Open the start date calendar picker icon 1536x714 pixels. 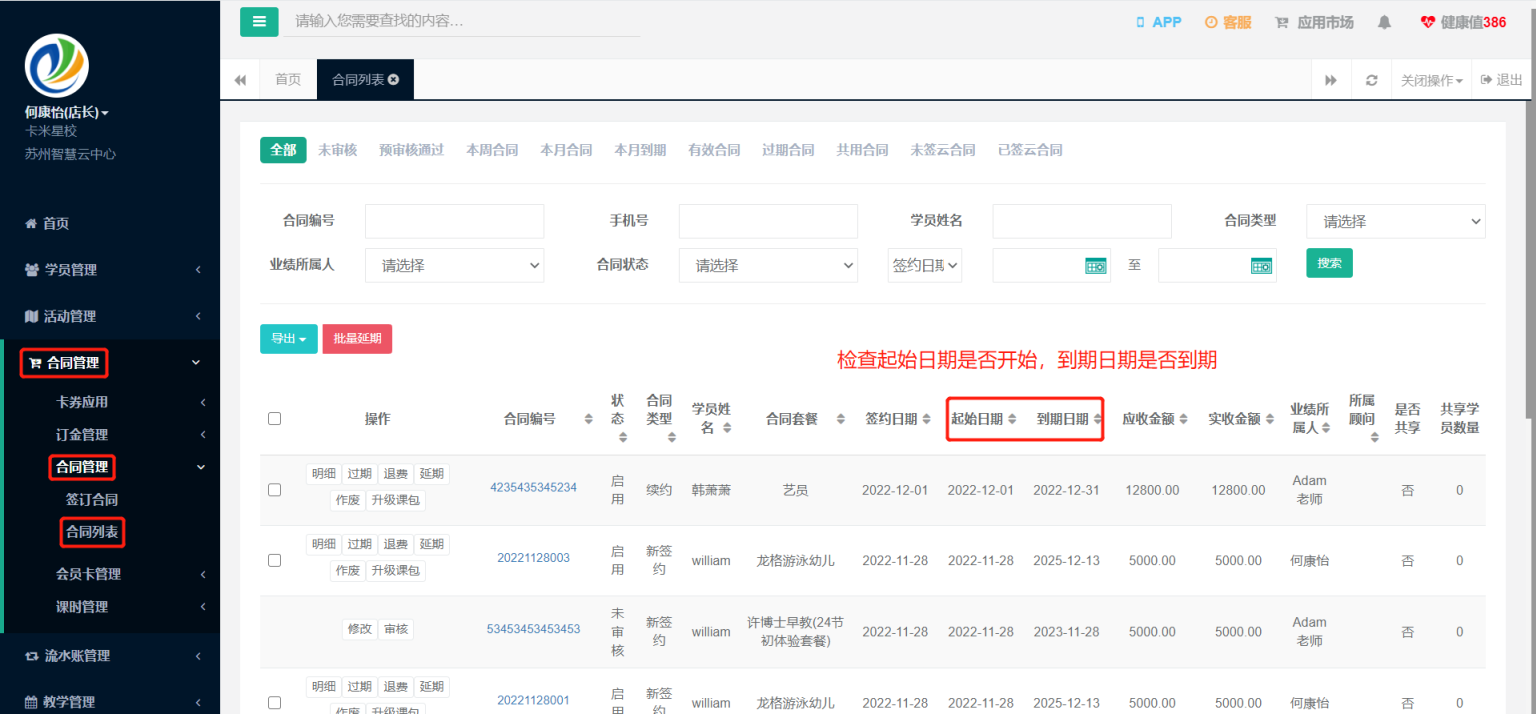(1095, 266)
